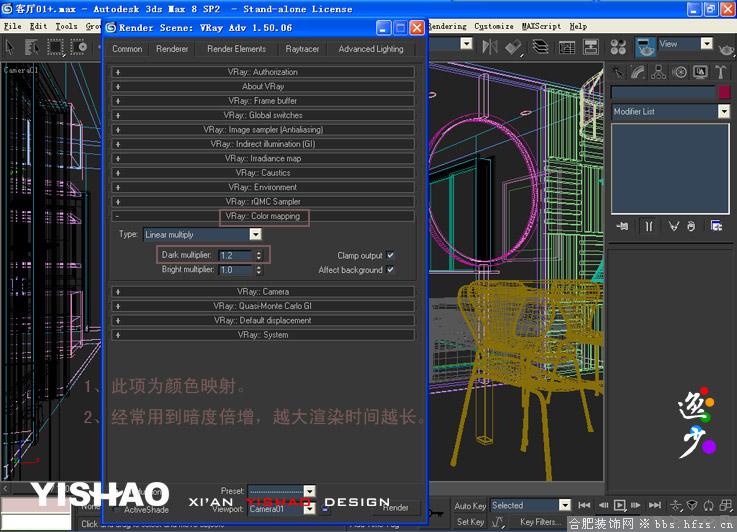Viewport: 737px width, 532px height.
Task: Click the Set Key button
Action: (x=470, y=522)
